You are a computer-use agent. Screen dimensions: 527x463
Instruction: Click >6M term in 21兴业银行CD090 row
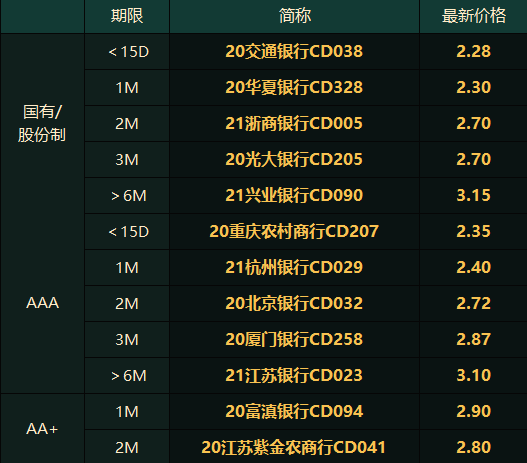tap(129, 196)
